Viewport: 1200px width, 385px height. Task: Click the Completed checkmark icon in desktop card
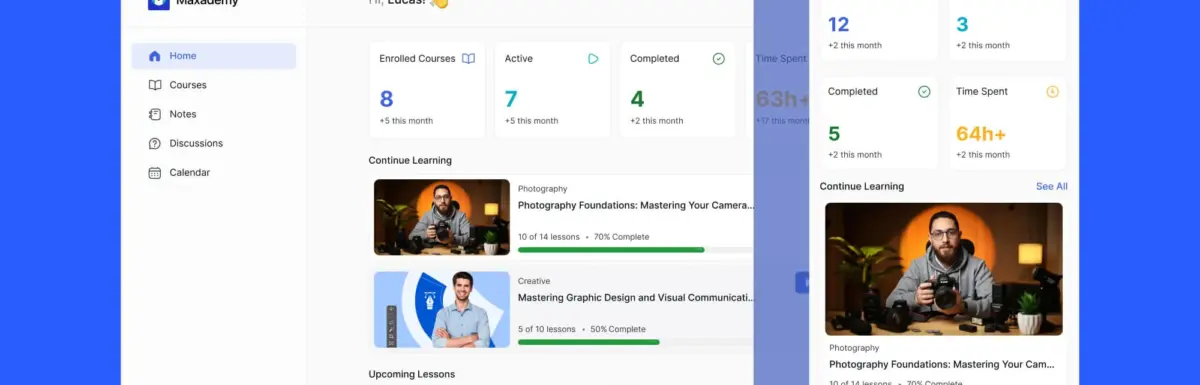718,58
